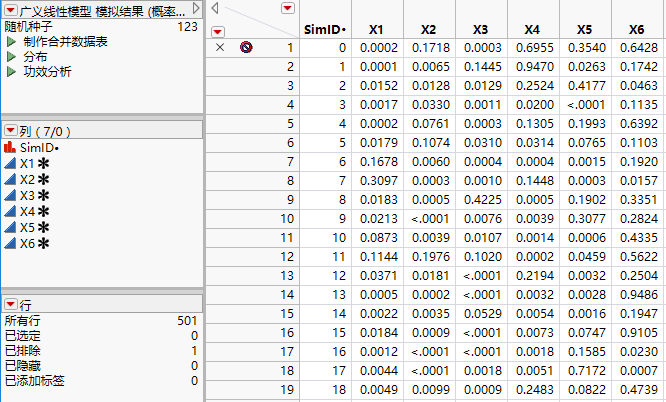Run the 功效分析 script green triangle
Image resolution: width=666 pixels, height=402 pixels.
coord(11,72)
